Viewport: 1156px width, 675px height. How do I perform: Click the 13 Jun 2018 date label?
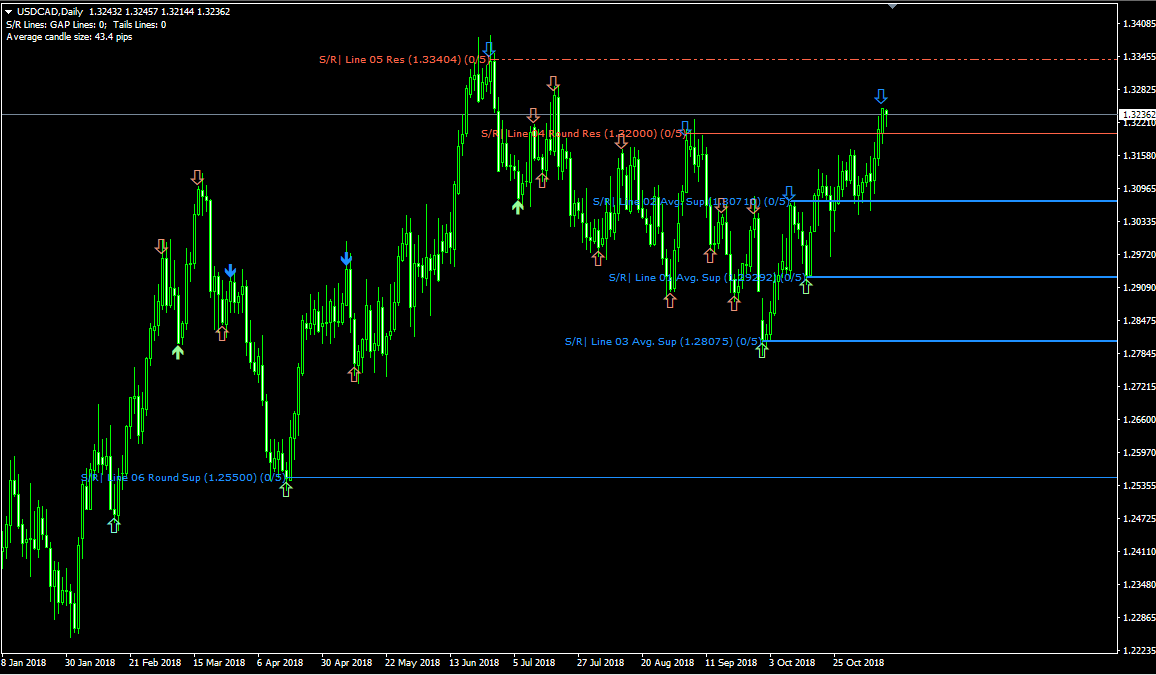(473, 662)
